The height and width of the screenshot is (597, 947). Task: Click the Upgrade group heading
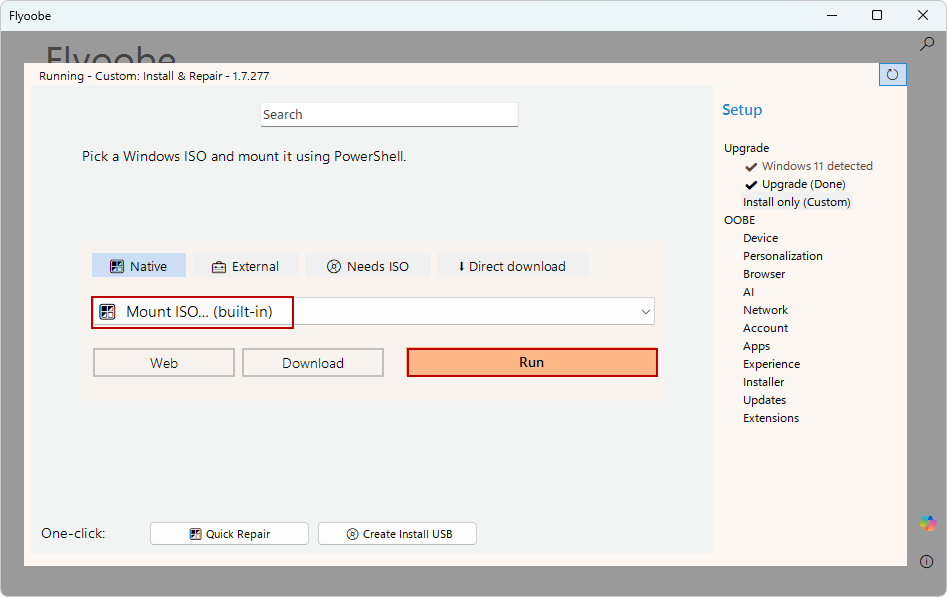click(x=746, y=148)
